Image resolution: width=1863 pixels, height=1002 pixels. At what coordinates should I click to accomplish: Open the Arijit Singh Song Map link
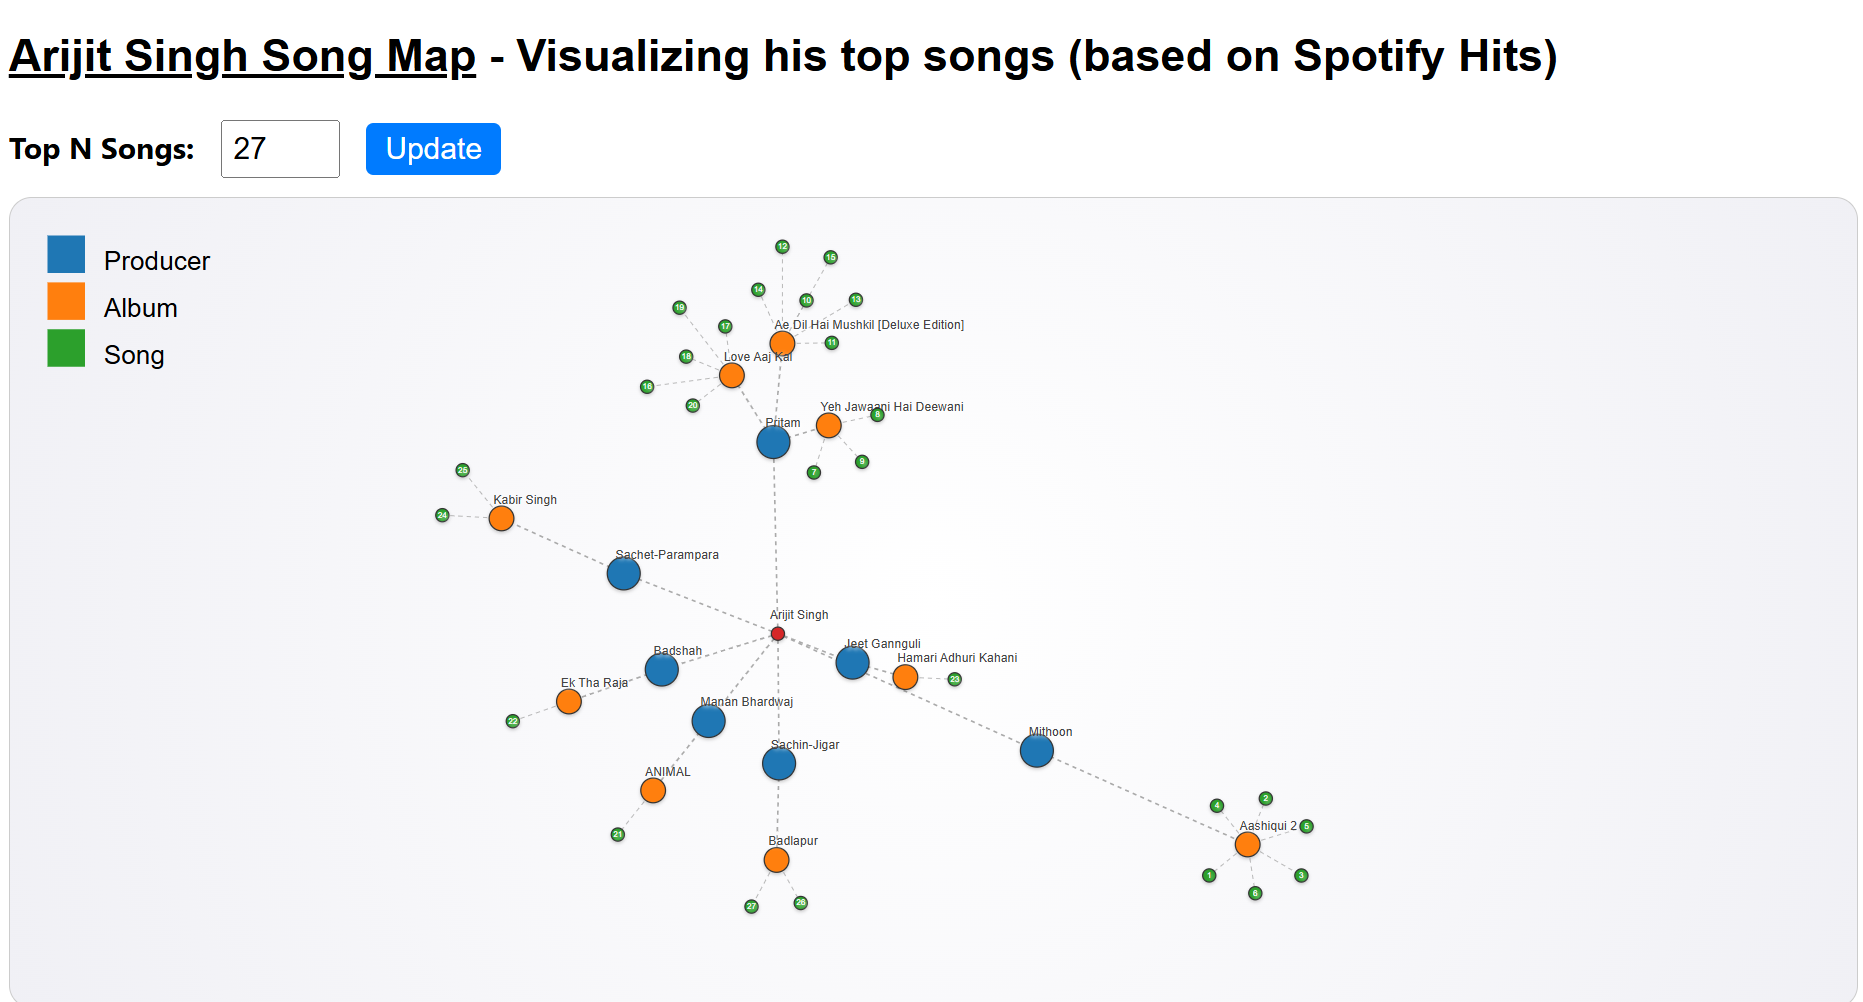[x=242, y=56]
